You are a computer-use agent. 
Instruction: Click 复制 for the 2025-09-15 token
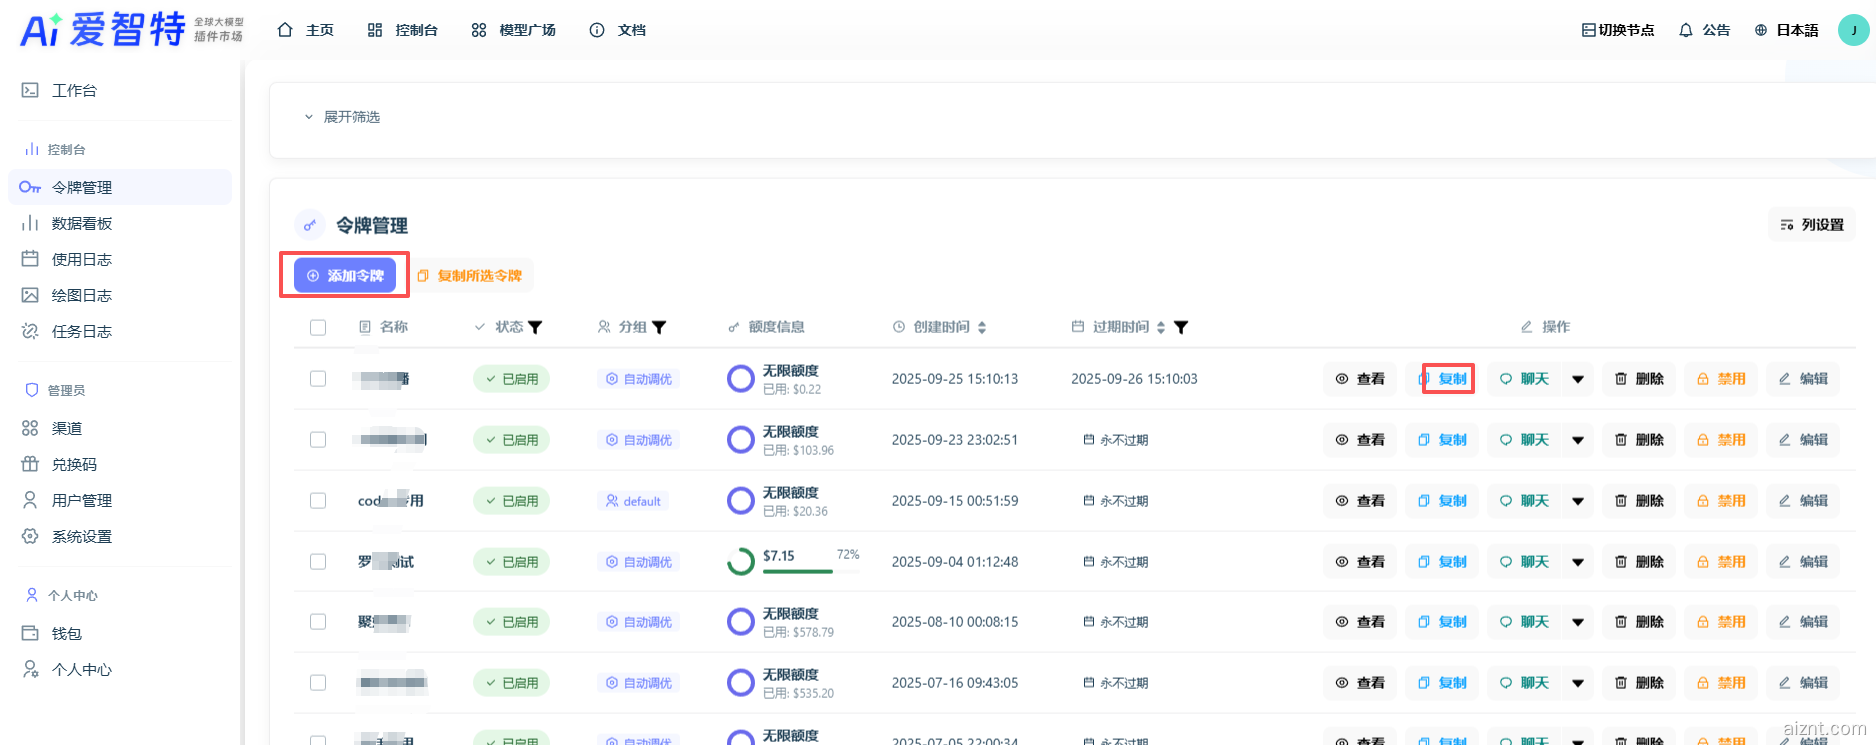pyautogui.click(x=1442, y=501)
